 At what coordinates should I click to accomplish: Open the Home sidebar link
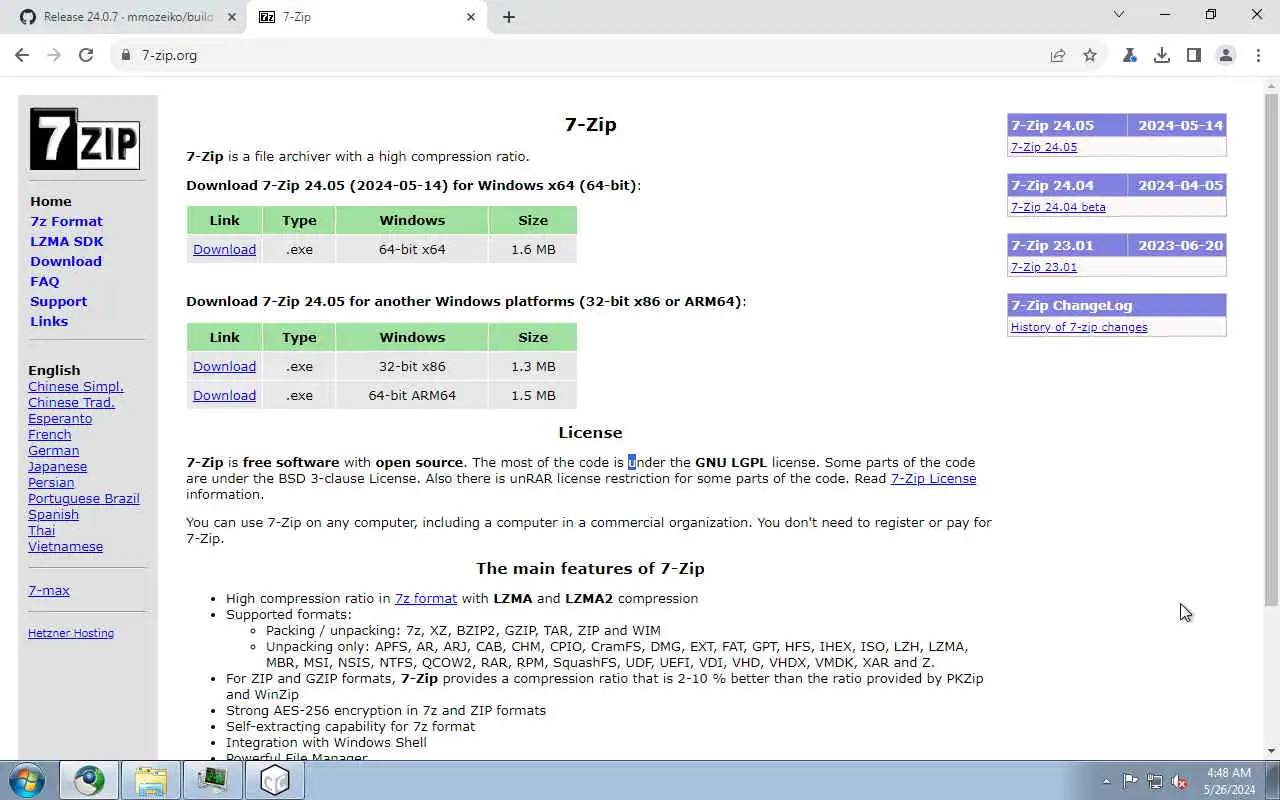pyautogui.click(x=51, y=201)
